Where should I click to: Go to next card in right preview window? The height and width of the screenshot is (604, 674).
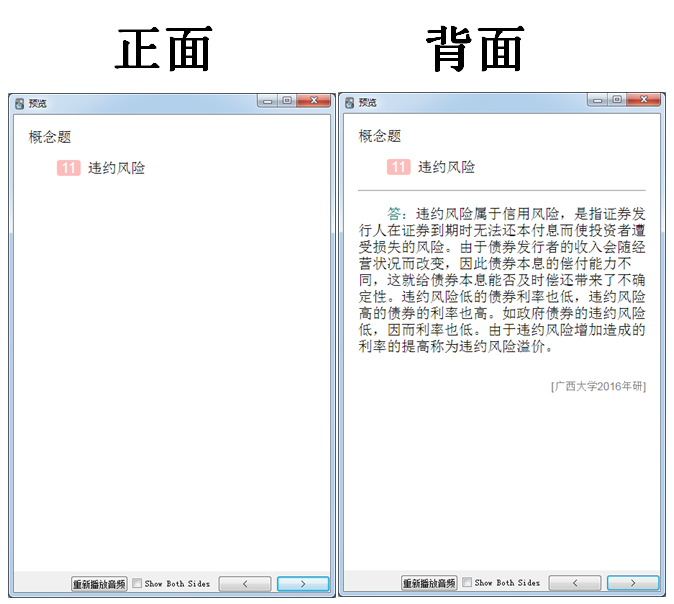[633, 583]
